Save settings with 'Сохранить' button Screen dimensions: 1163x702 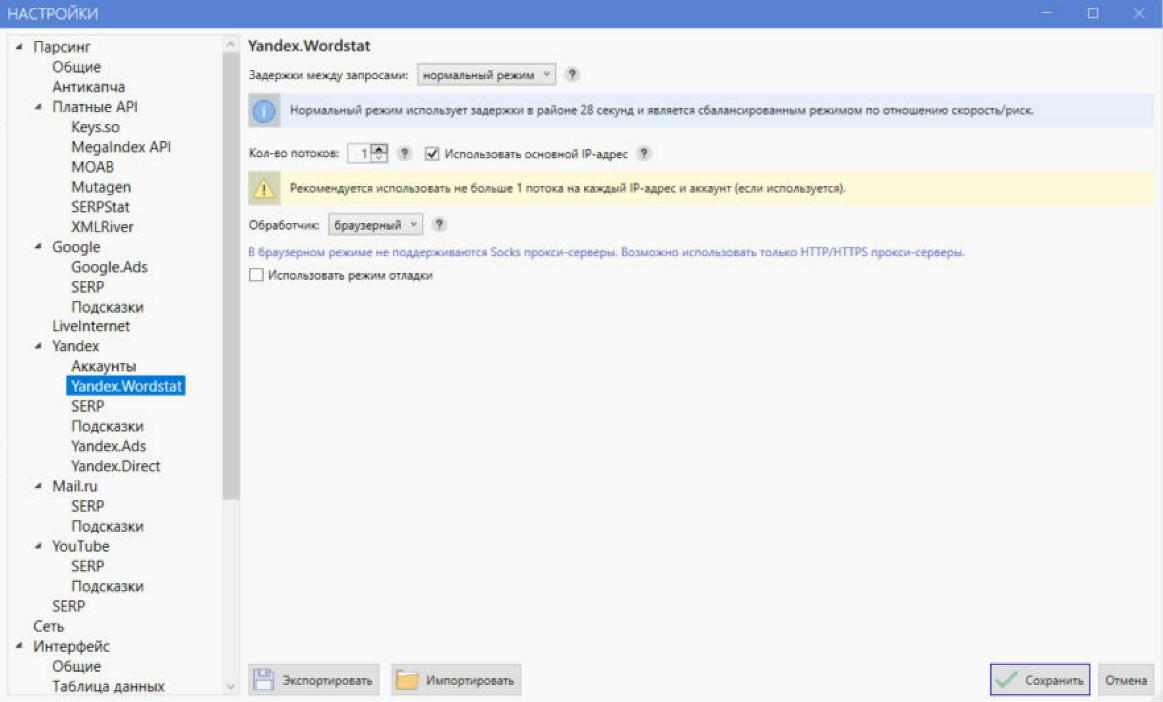[x=1040, y=680]
